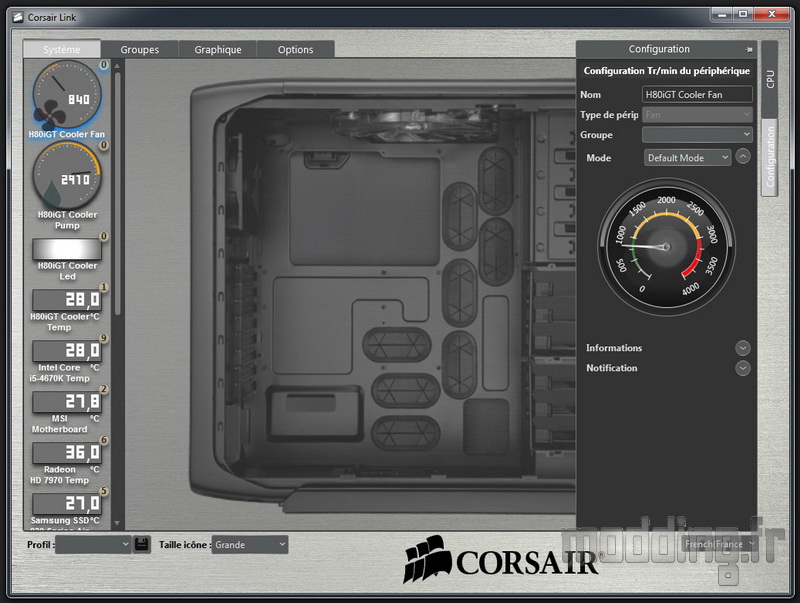Screen dimensions: 800x603
Task: Click the badge numbered 9 on Intel Core readout
Action: (104, 338)
